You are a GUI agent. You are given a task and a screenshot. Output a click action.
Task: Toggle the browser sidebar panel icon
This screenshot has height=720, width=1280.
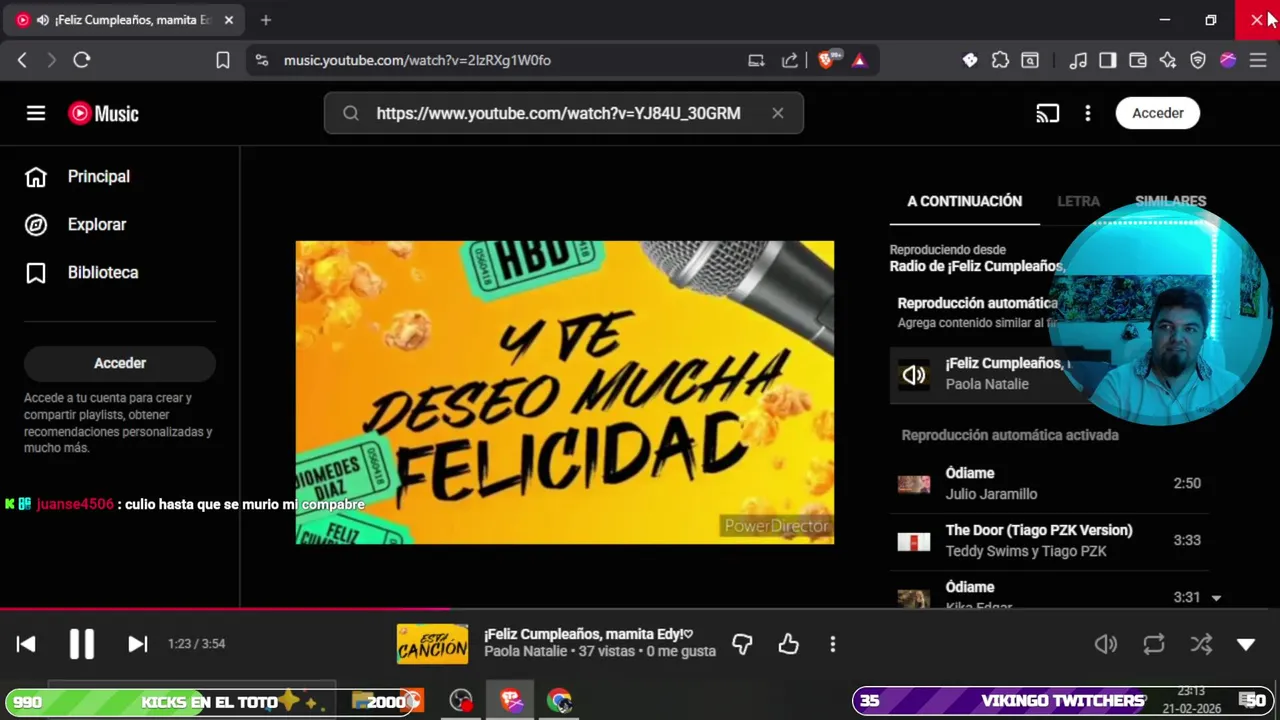coord(1107,60)
